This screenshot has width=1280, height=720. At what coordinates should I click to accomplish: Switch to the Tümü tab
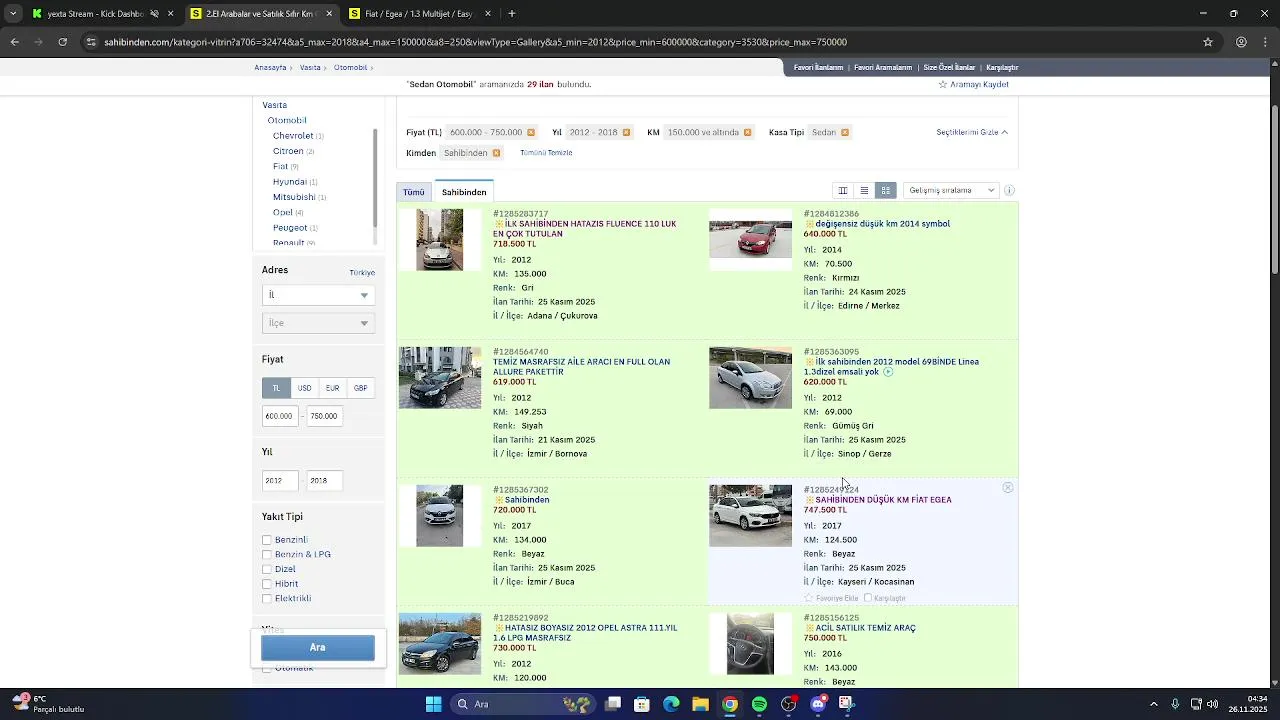(414, 192)
